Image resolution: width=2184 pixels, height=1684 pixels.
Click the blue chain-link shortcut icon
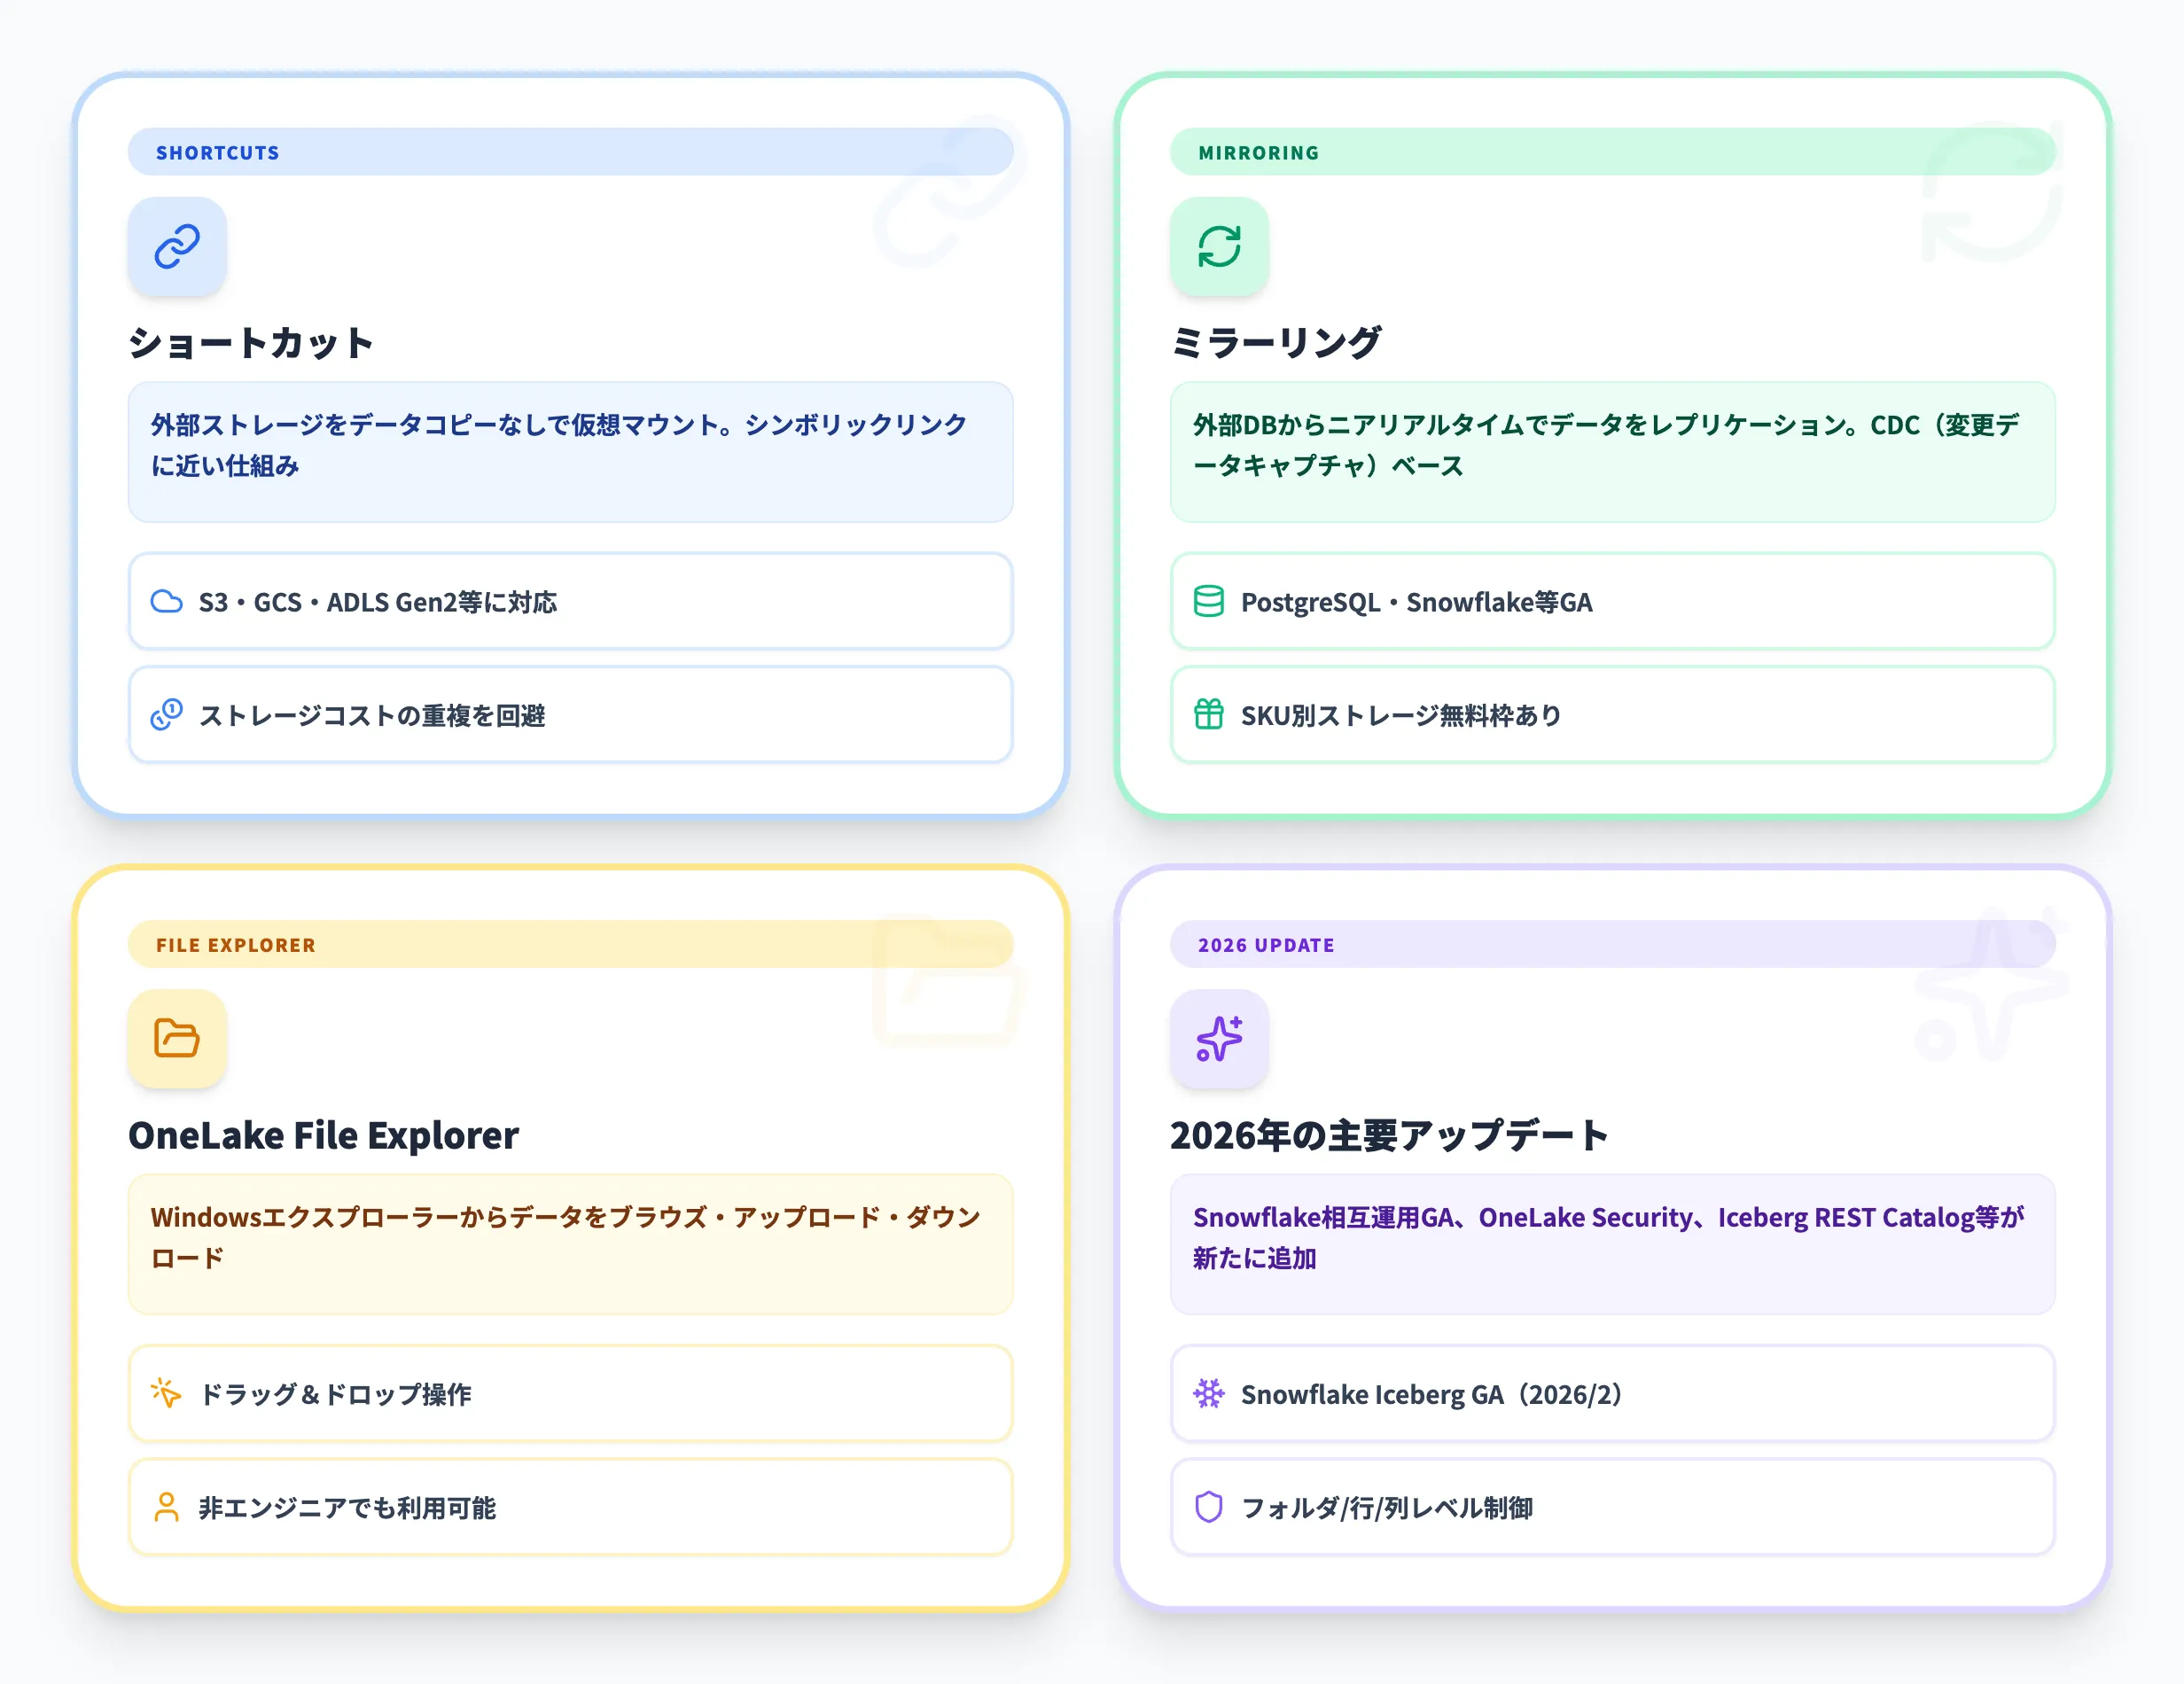pos(177,246)
